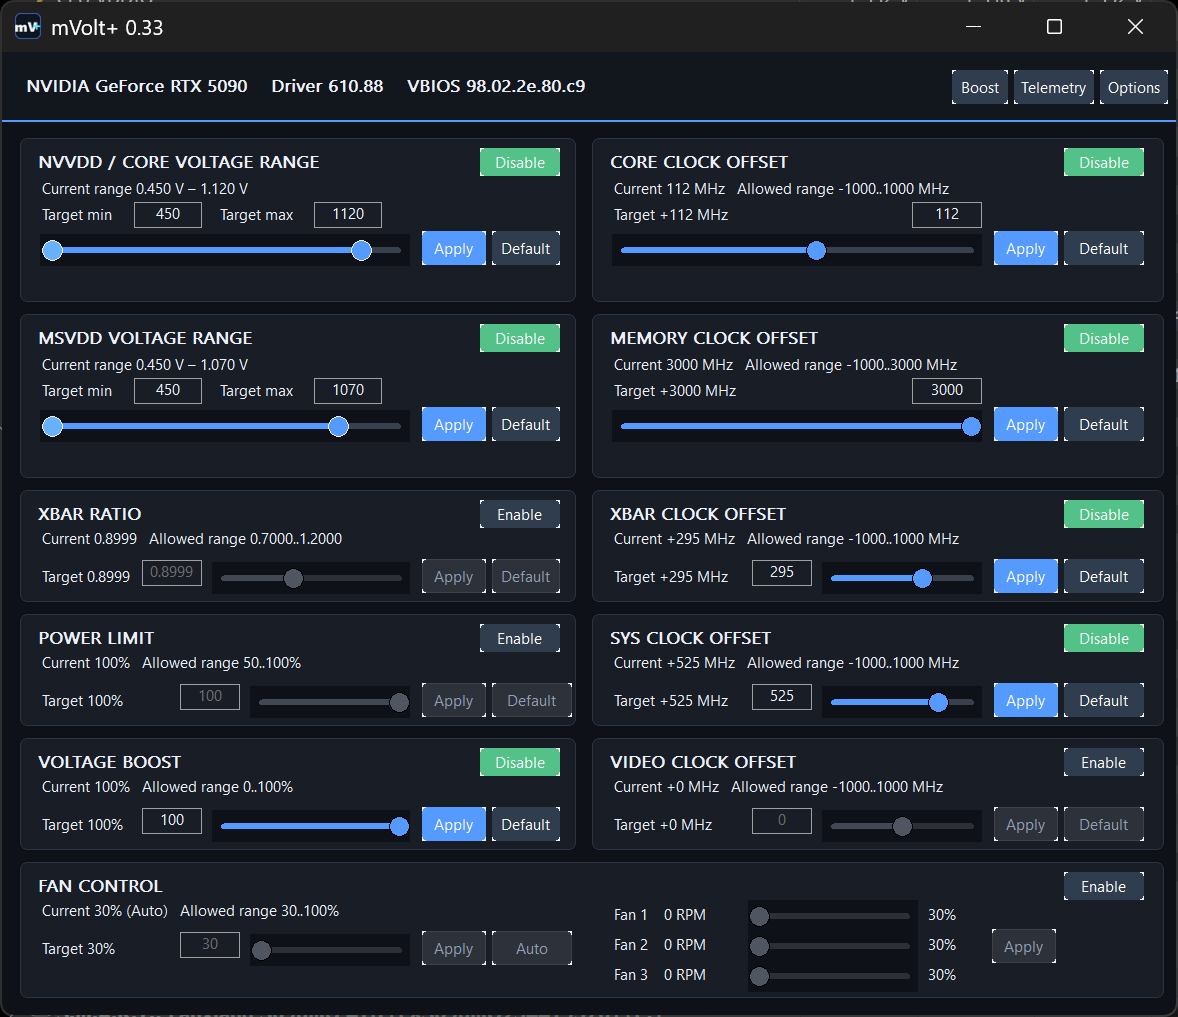The image size is (1178, 1017).
Task: Click NVVDD Target min input field
Action: pyautogui.click(x=168, y=215)
